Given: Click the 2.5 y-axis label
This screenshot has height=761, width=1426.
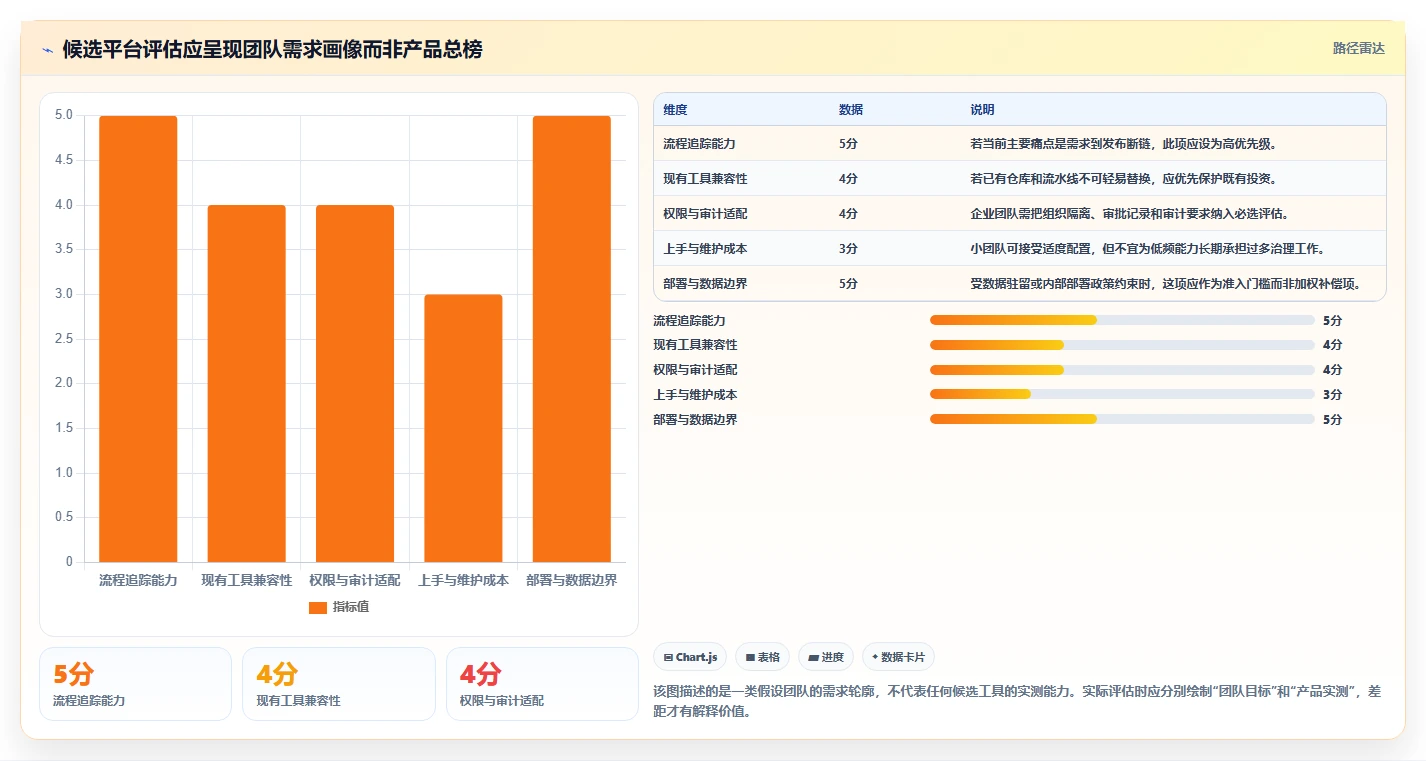Looking at the screenshot, I should 64,339.
